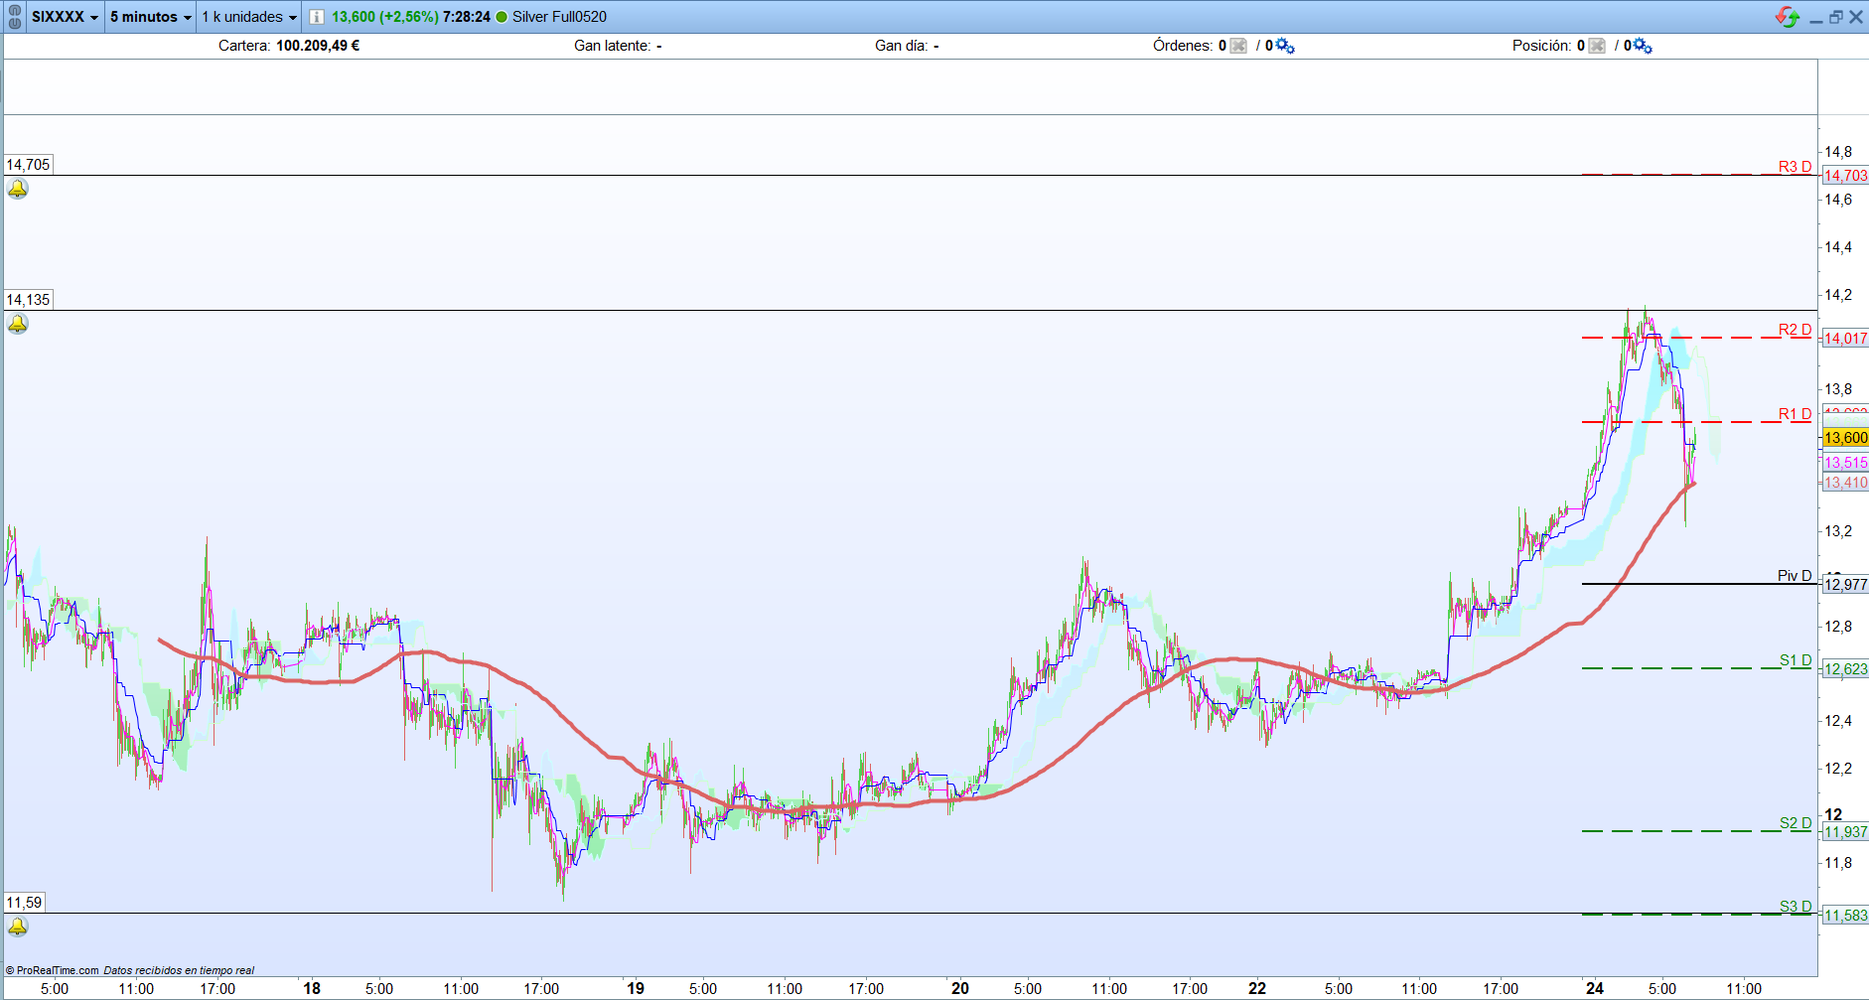Click the 12,977 price axis tag
1869x1000 pixels.
tap(1845, 585)
